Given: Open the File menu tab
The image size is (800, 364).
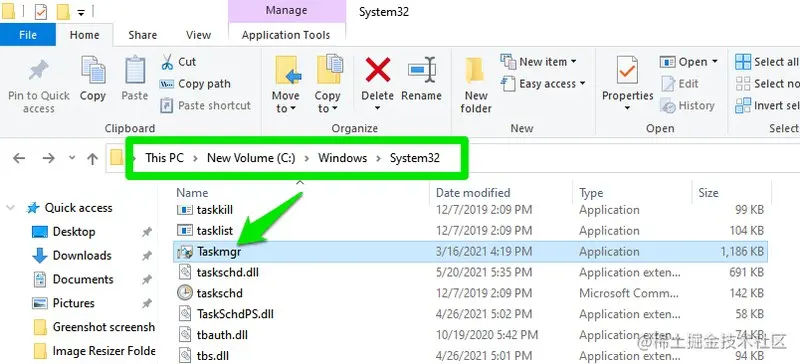Looking at the screenshot, I should click(28, 35).
